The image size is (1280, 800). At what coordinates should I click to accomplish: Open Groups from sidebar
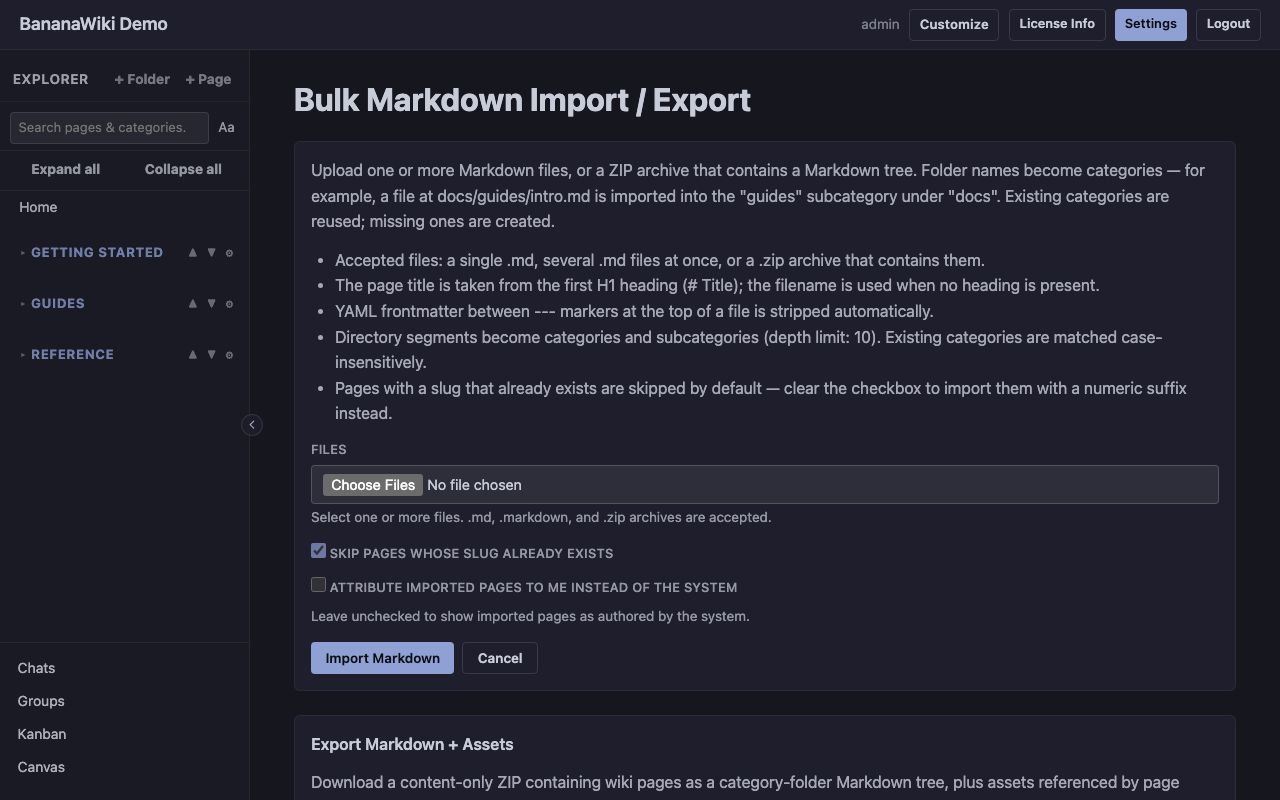pyautogui.click(x=41, y=701)
